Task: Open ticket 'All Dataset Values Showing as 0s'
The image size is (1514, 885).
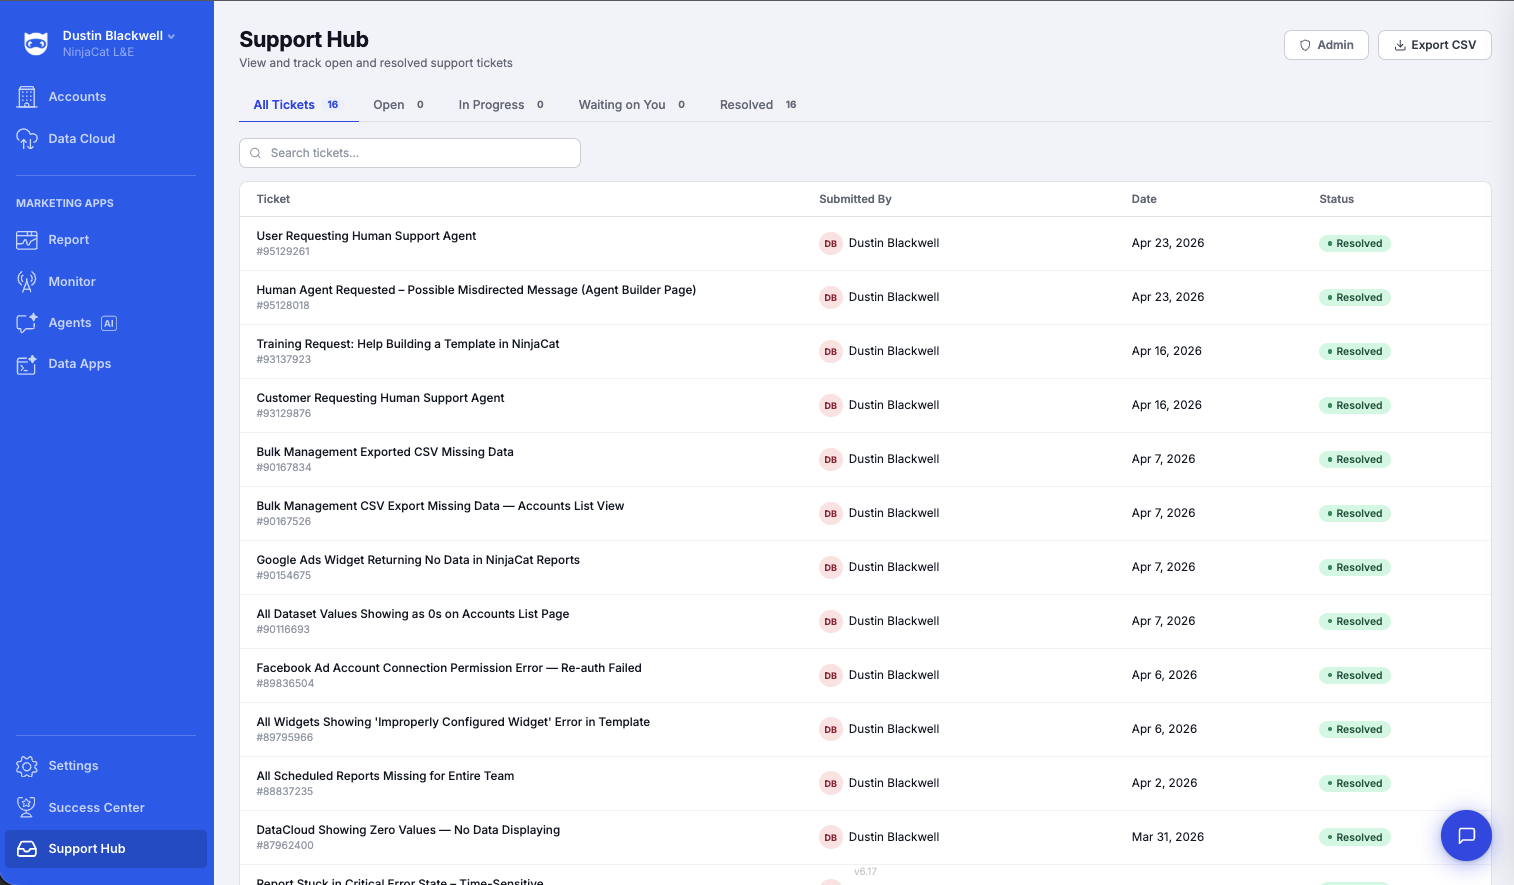Action: 413,614
